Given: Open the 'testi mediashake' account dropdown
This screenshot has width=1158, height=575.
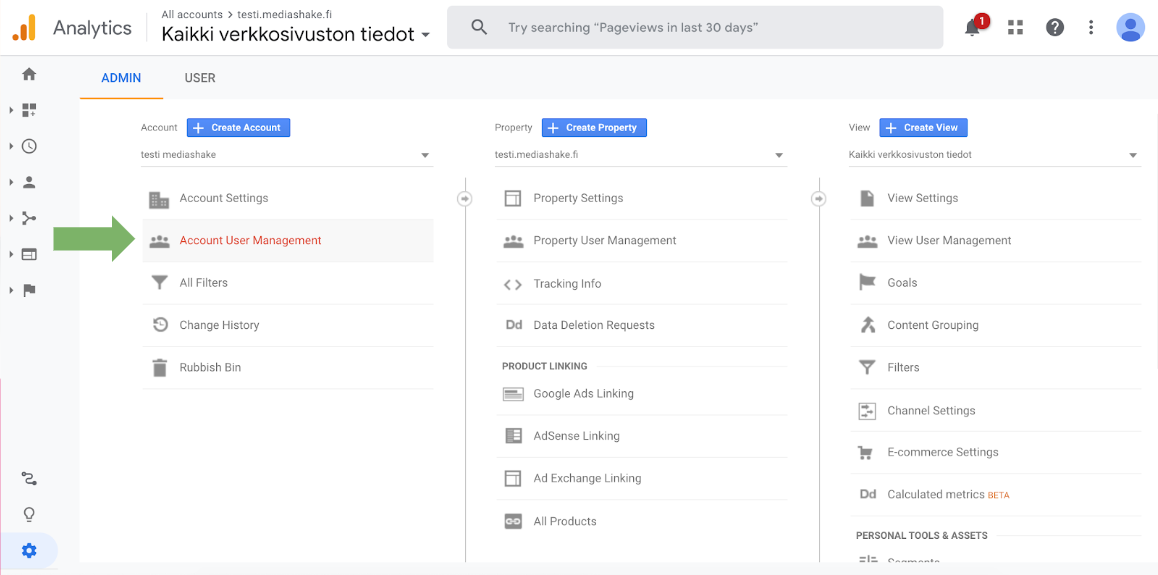Looking at the screenshot, I should tap(287, 155).
